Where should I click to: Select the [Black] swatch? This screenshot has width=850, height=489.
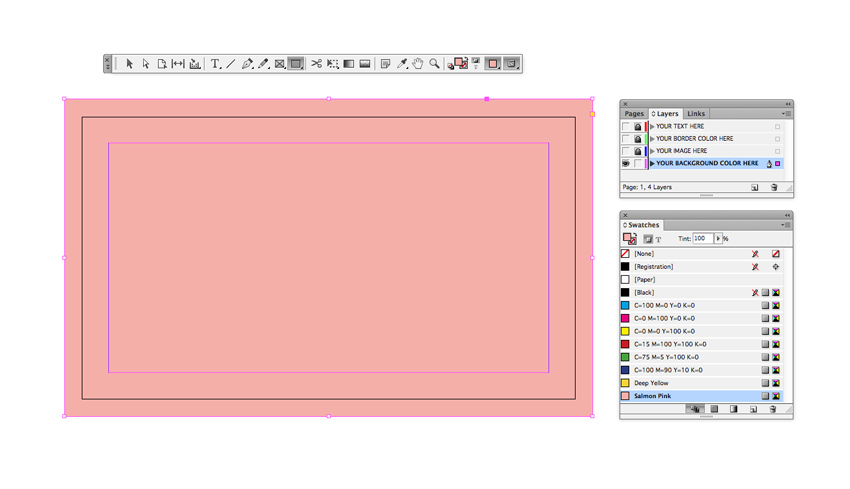coord(702,293)
